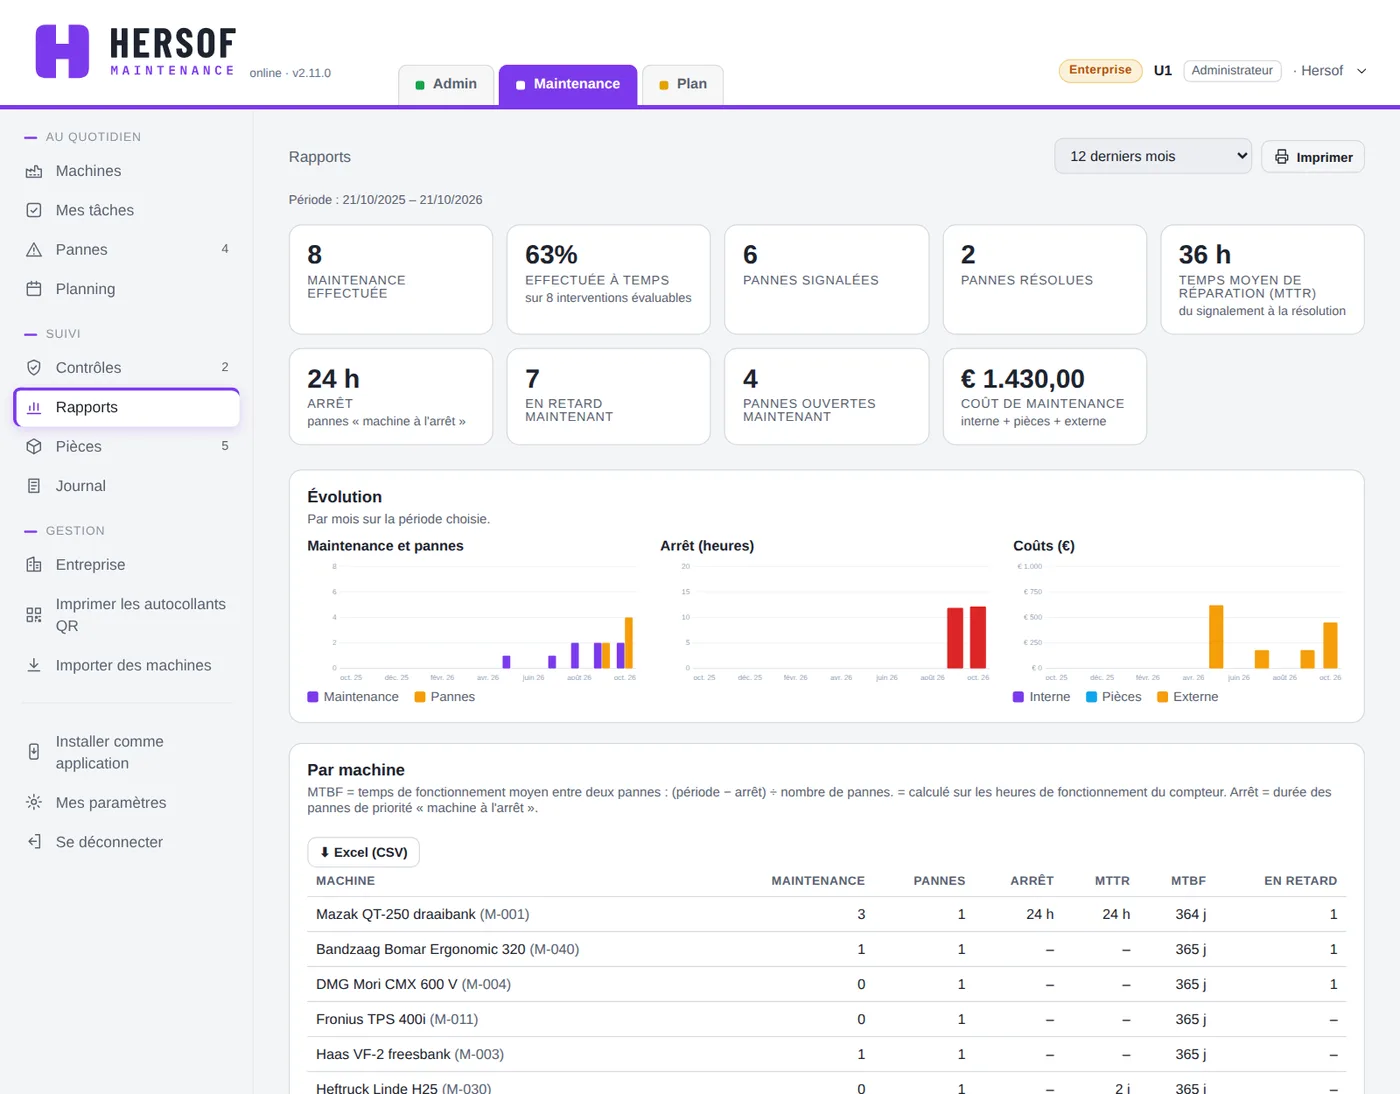Click the Entreprise building icon
This screenshot has height=1094, width=1400.
(x=34, y=565)
